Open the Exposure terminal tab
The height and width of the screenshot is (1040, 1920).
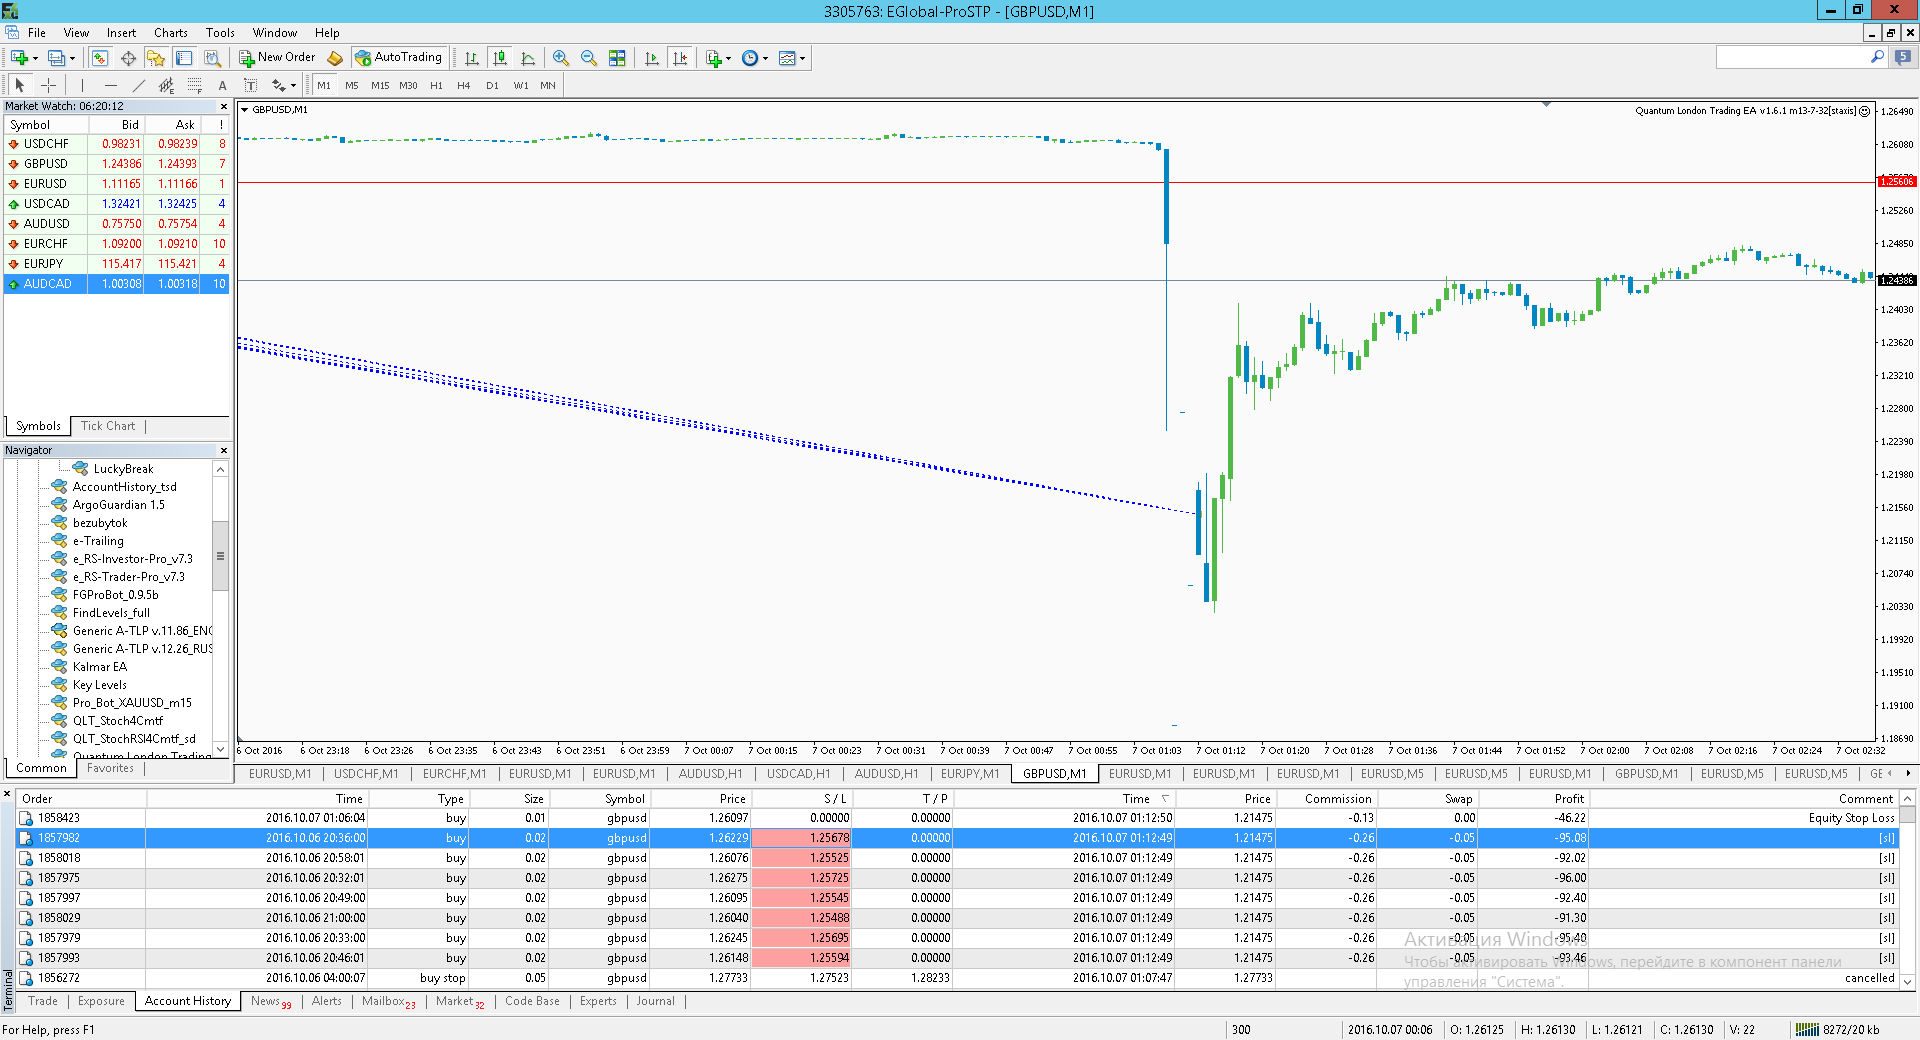point(102,1001)
